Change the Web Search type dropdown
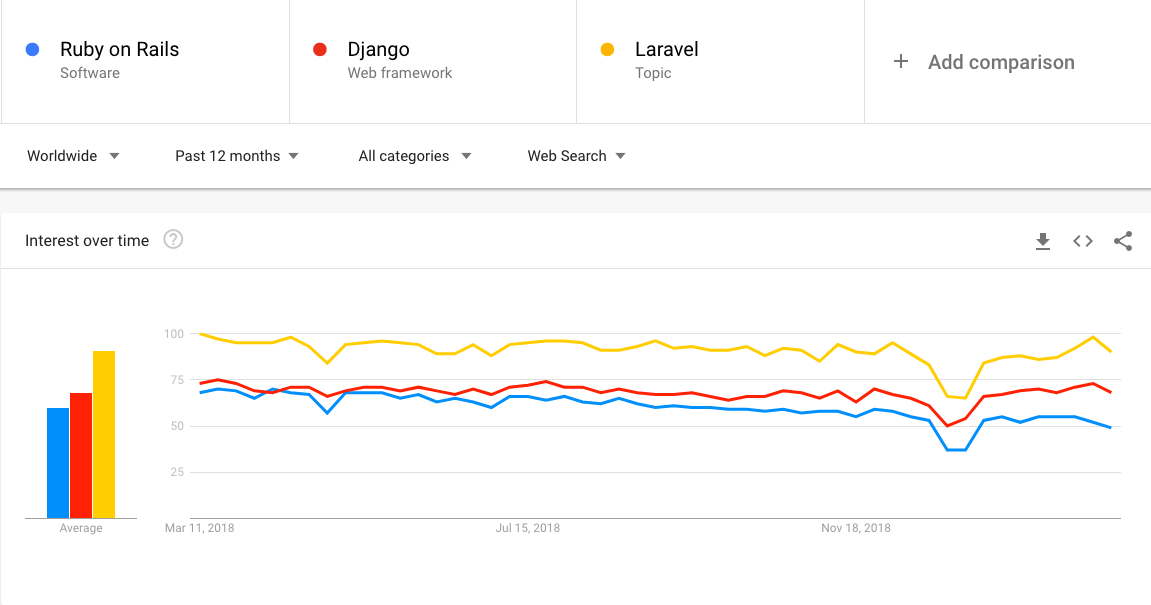This screenshot has height=605, width=1151. (x=576, y=156)
